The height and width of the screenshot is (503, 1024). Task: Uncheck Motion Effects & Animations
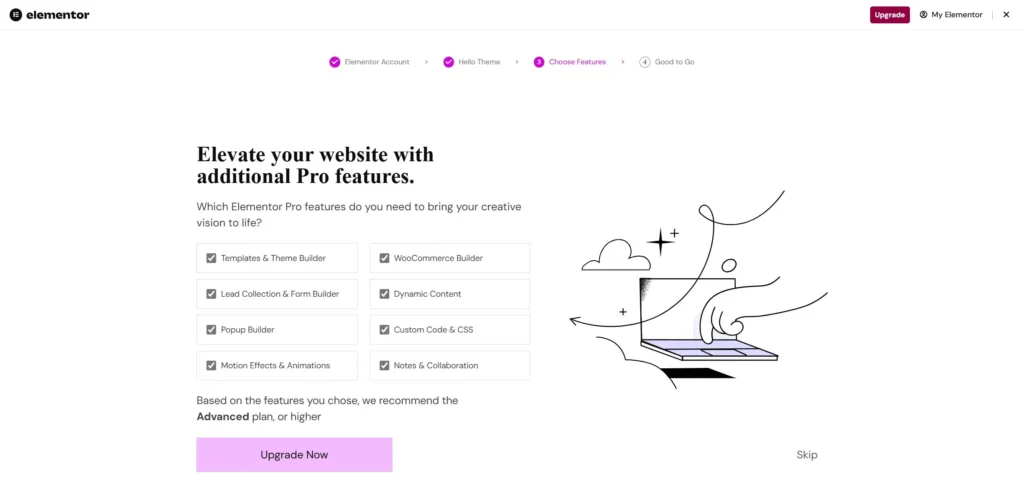[211, 366]
